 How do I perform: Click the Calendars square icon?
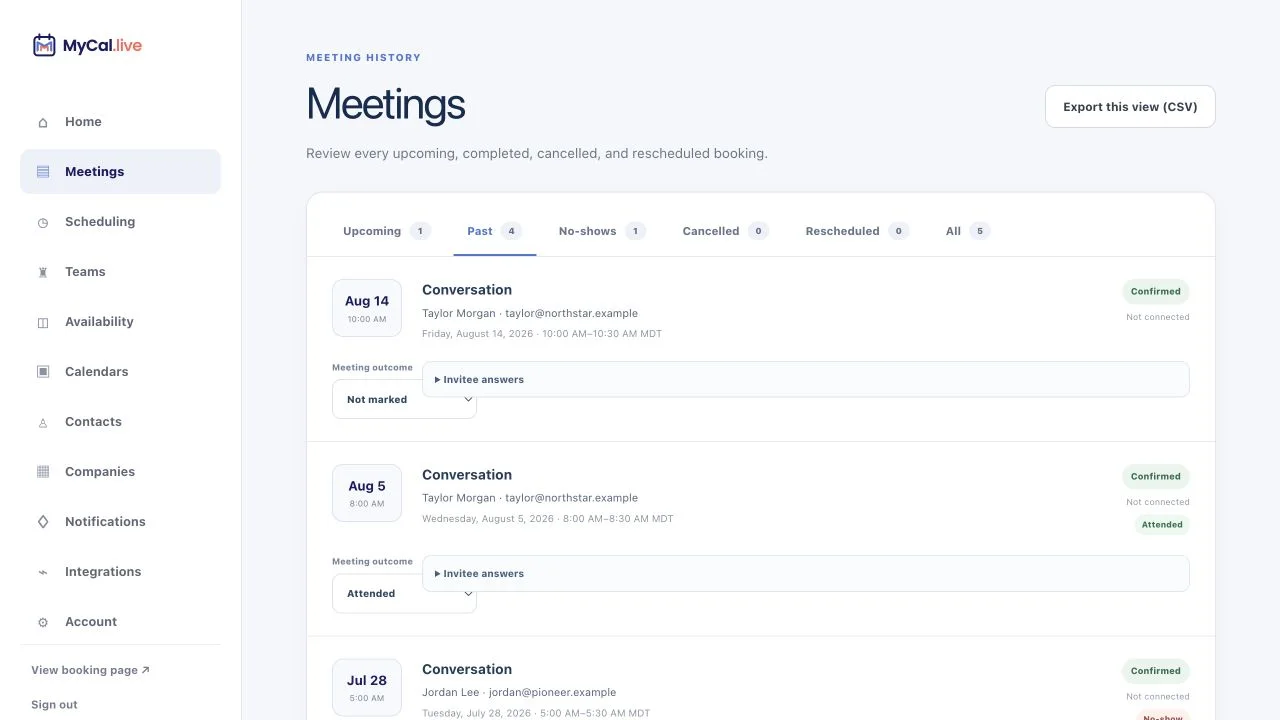click(x=43, y=372)
